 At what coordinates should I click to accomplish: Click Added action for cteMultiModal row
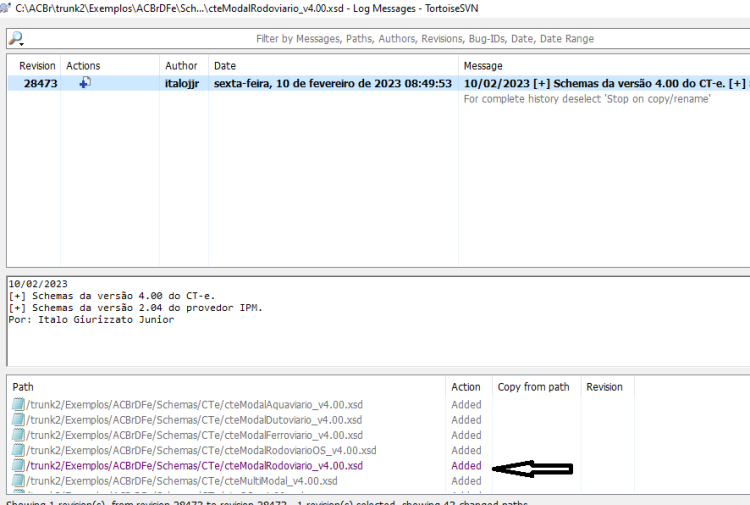(466, 481)
